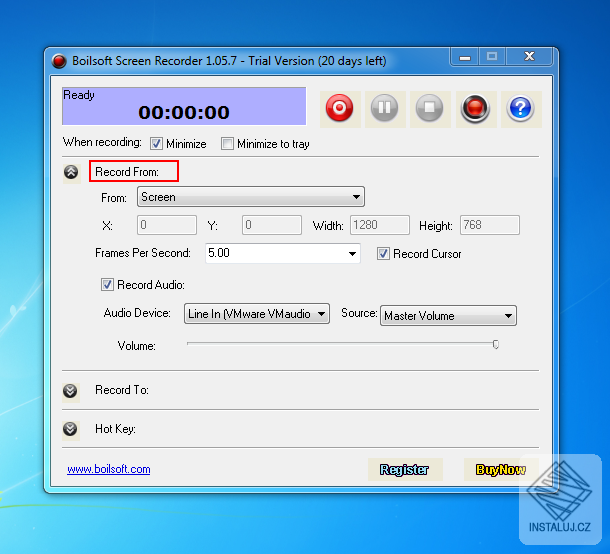Click the grey stop button
The width and height of the screenshot is (610, 554).
point(430,109)
